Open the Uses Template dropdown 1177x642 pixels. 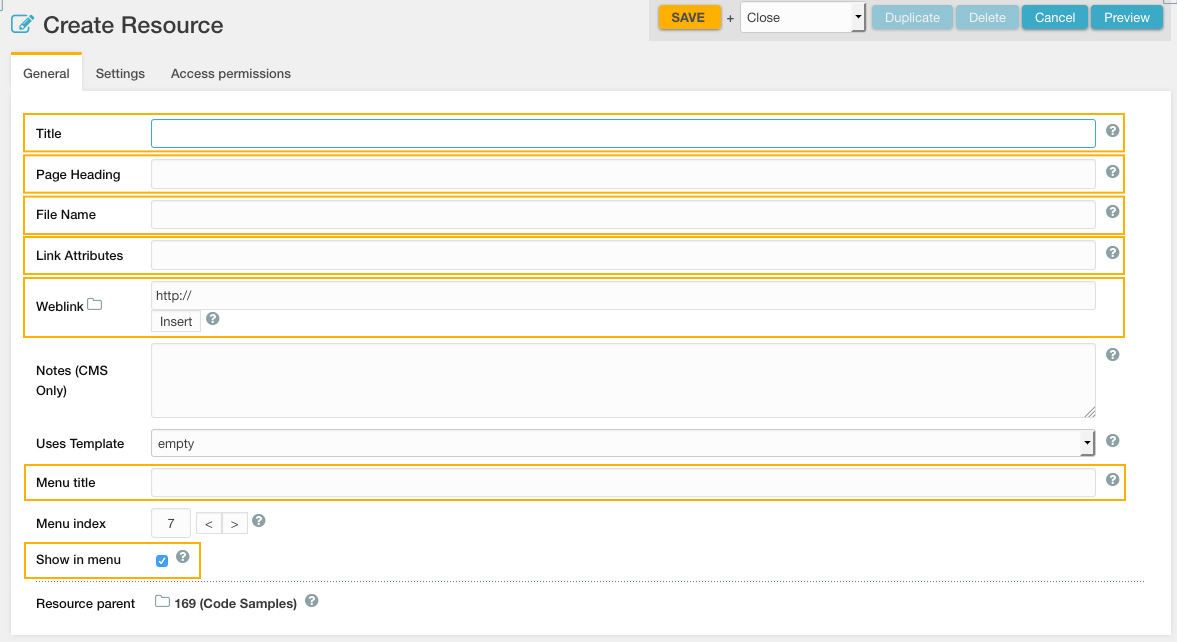622,443
